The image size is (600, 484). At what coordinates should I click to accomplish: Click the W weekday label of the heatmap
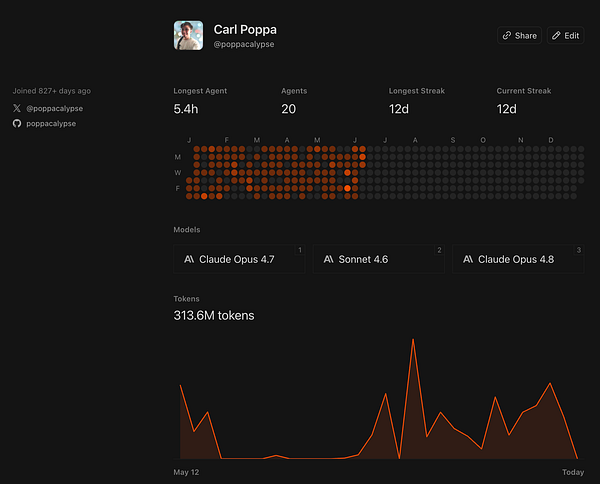[178, 173]
